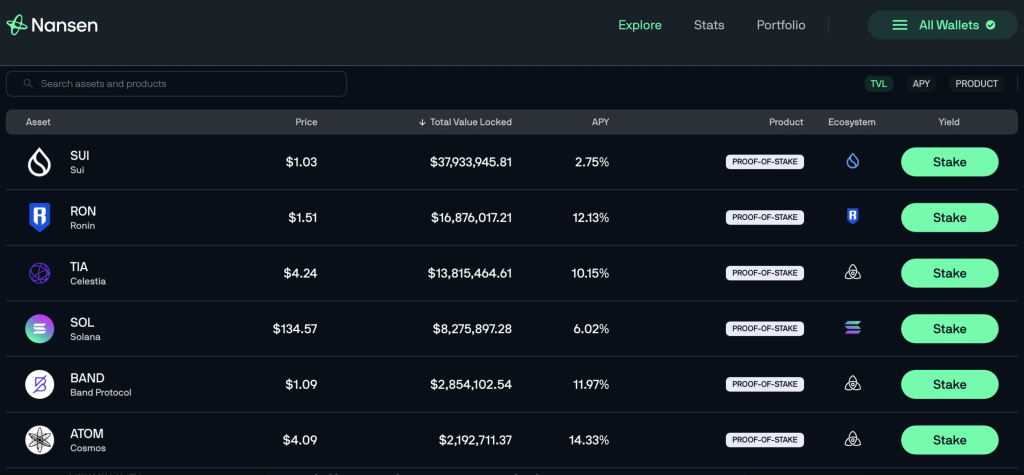This screenshot has width=1024, height=475.
Task: Sort by the APY column header
Action: pos(600,122)
